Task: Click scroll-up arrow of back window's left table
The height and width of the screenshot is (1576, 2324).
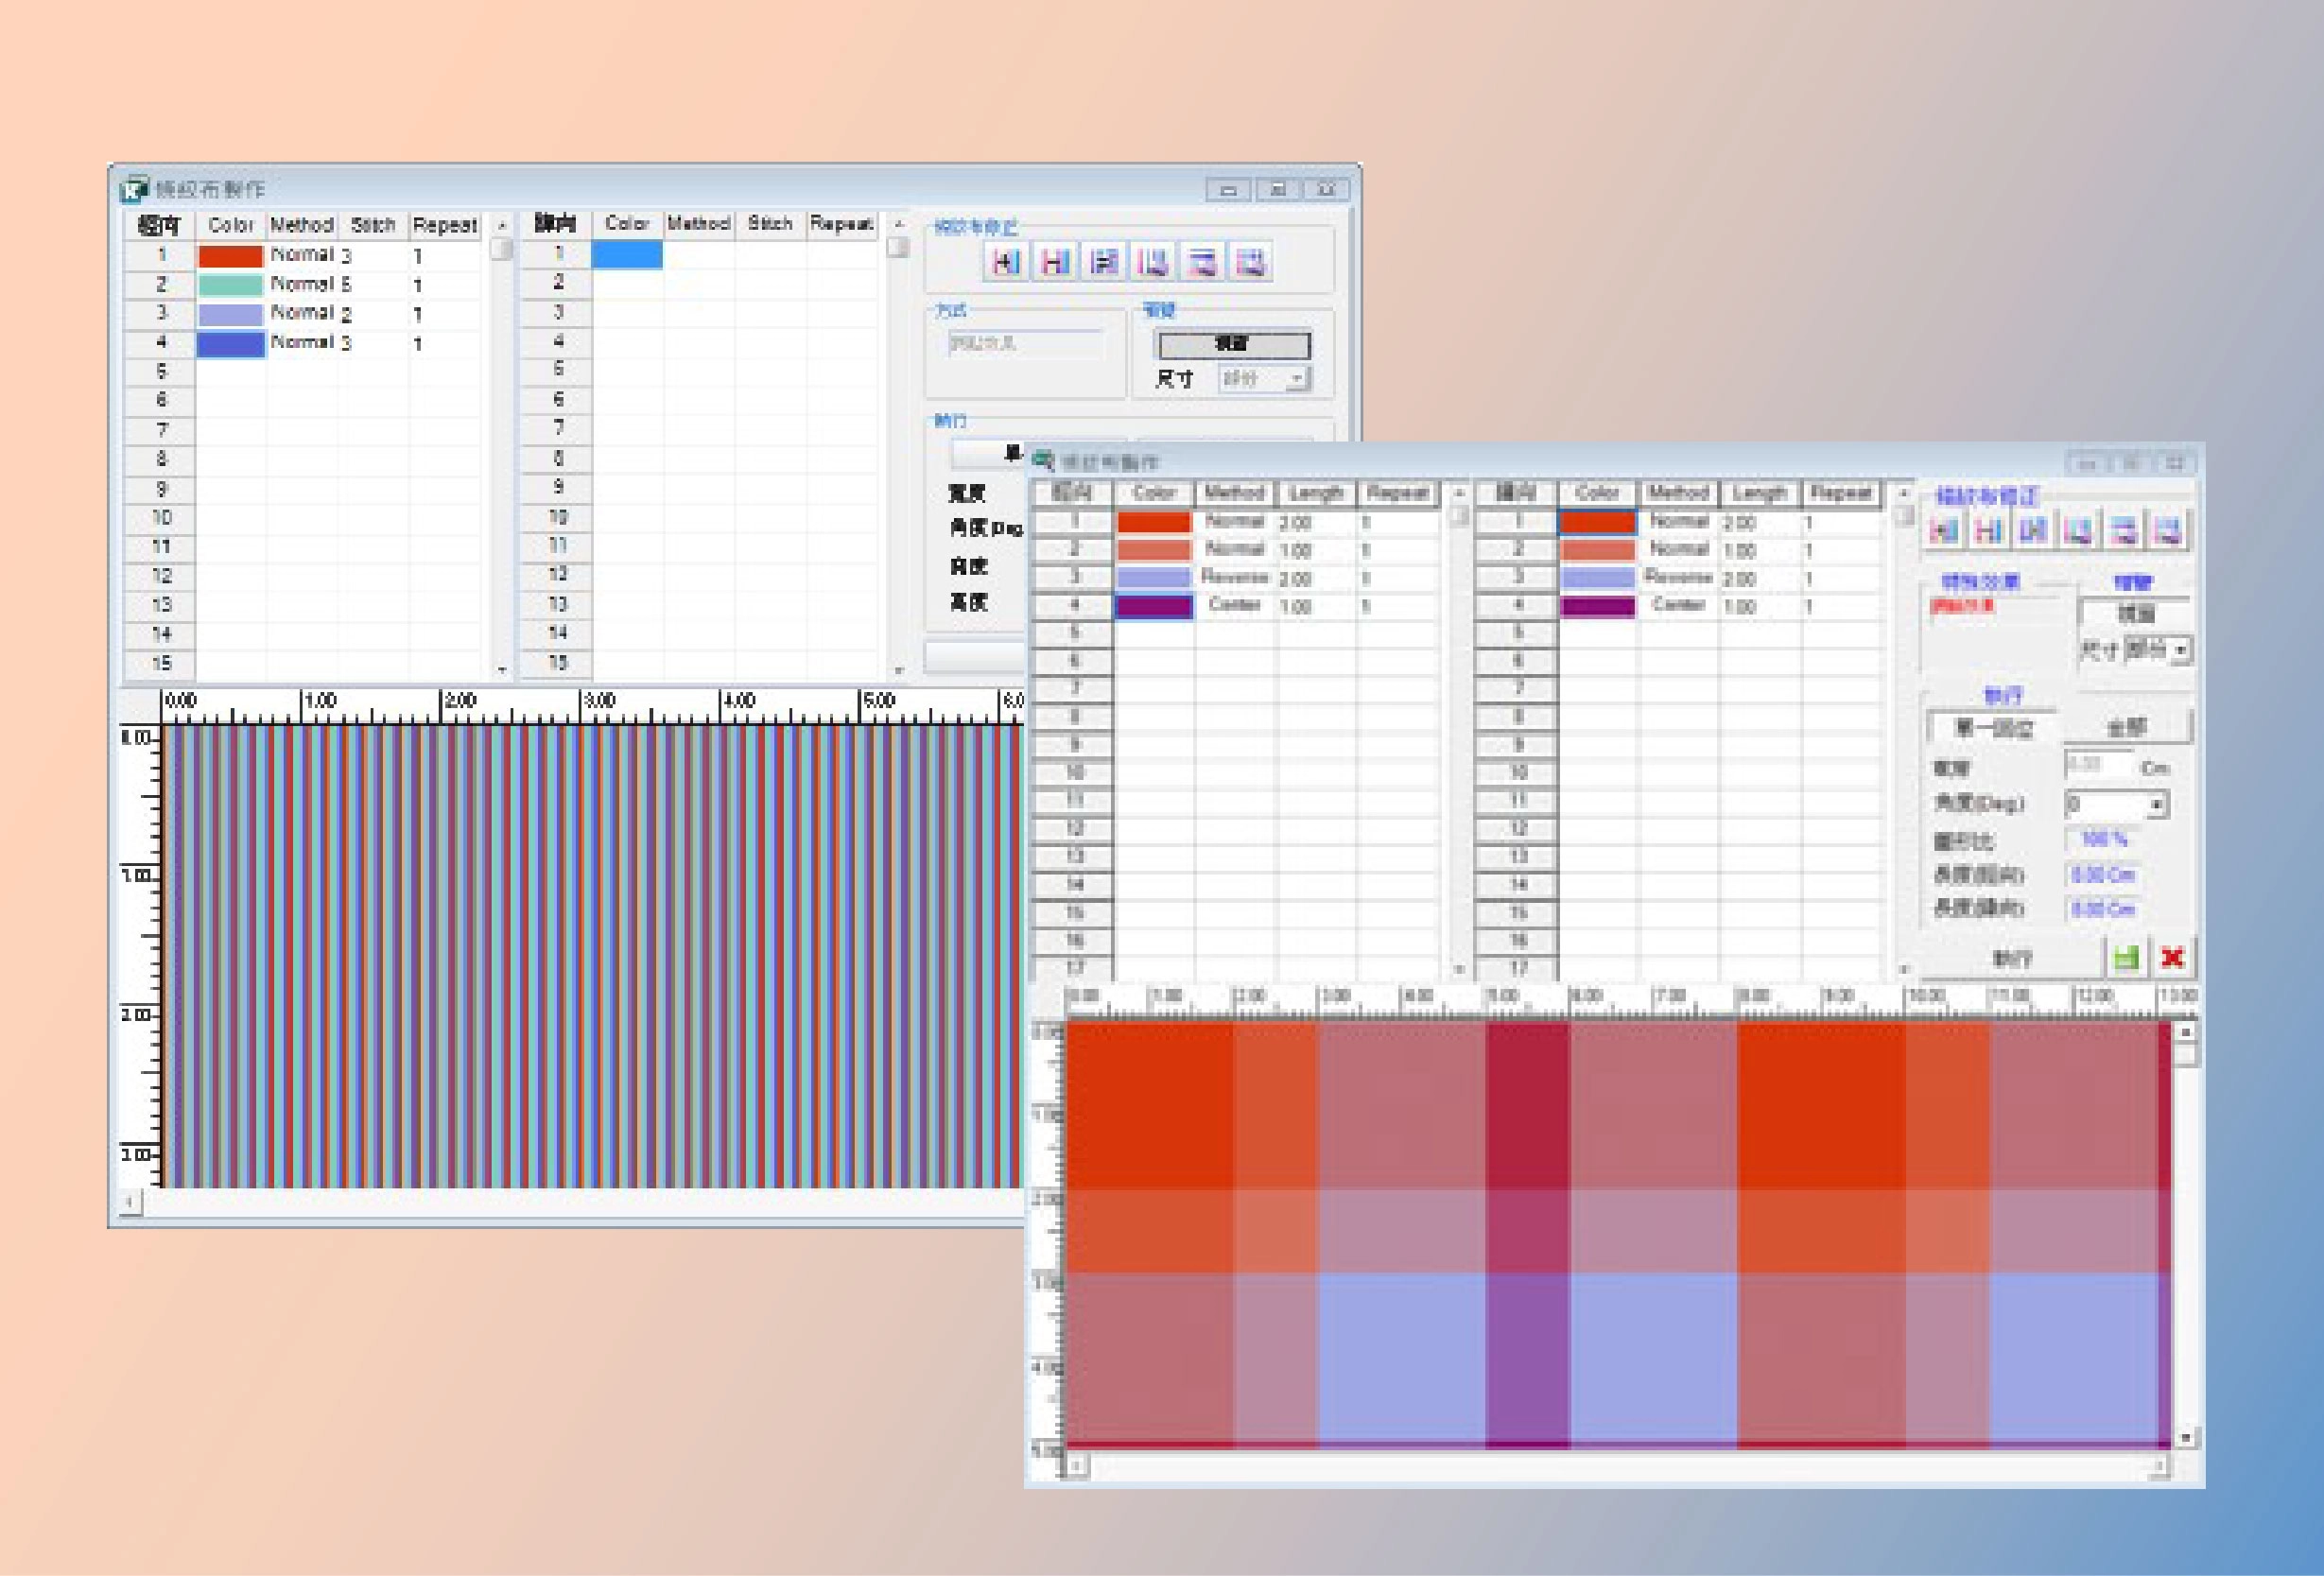Action: point(501,226)
